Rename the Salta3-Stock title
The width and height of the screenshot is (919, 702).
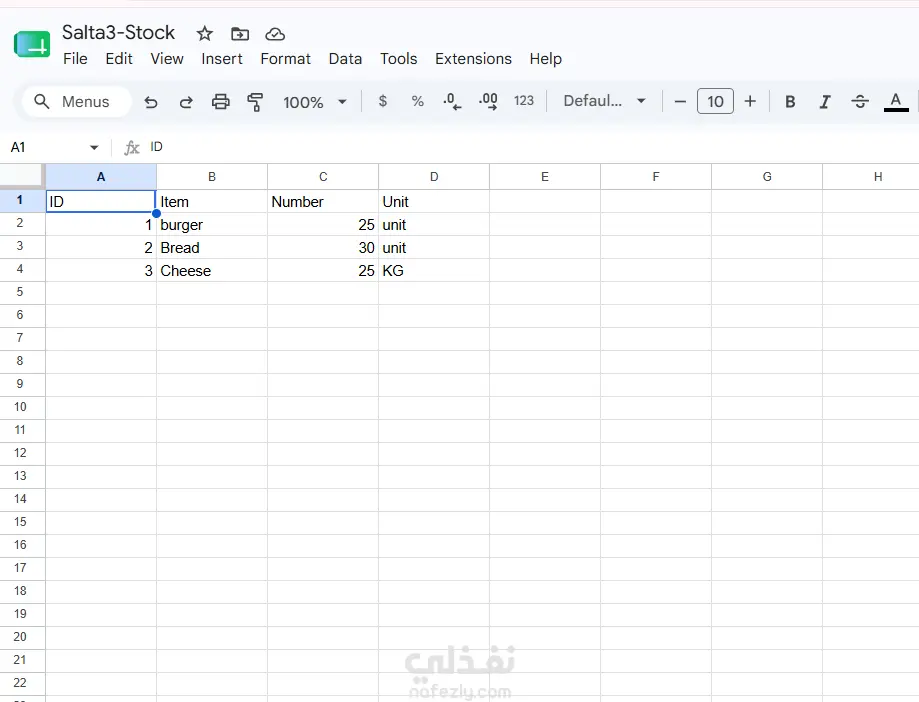[118, 33]
